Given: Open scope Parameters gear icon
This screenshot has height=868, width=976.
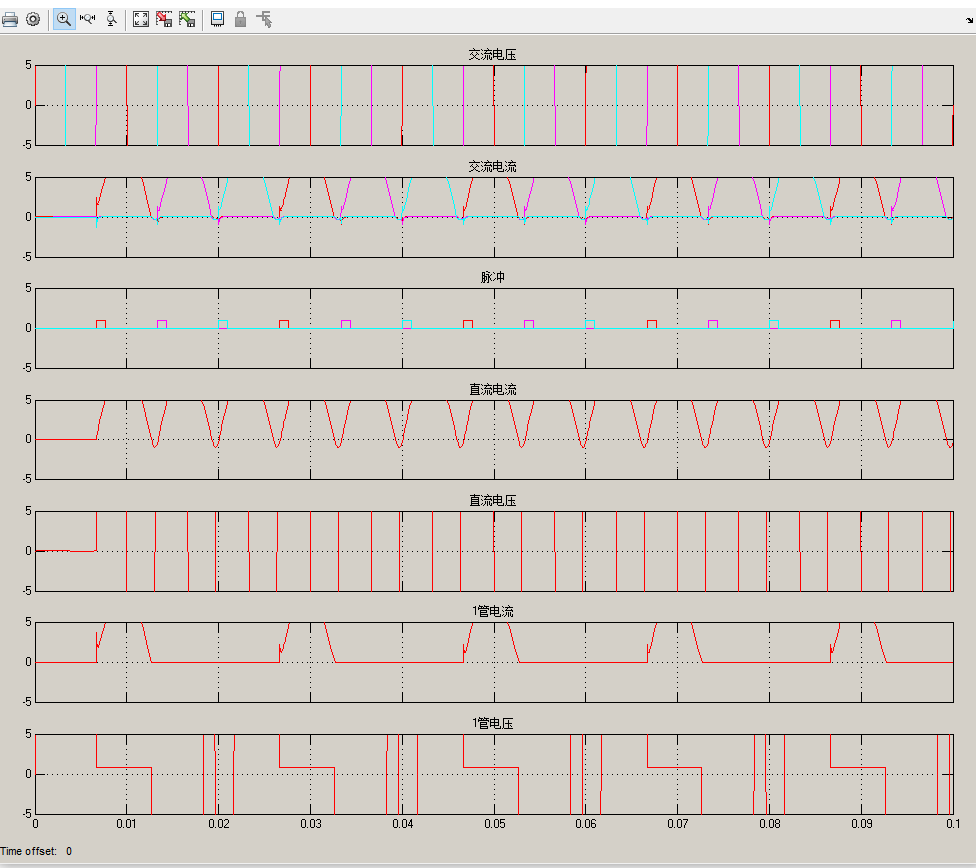Looking at the screenshot, I should pyautogui.click(x=33, y=19).
